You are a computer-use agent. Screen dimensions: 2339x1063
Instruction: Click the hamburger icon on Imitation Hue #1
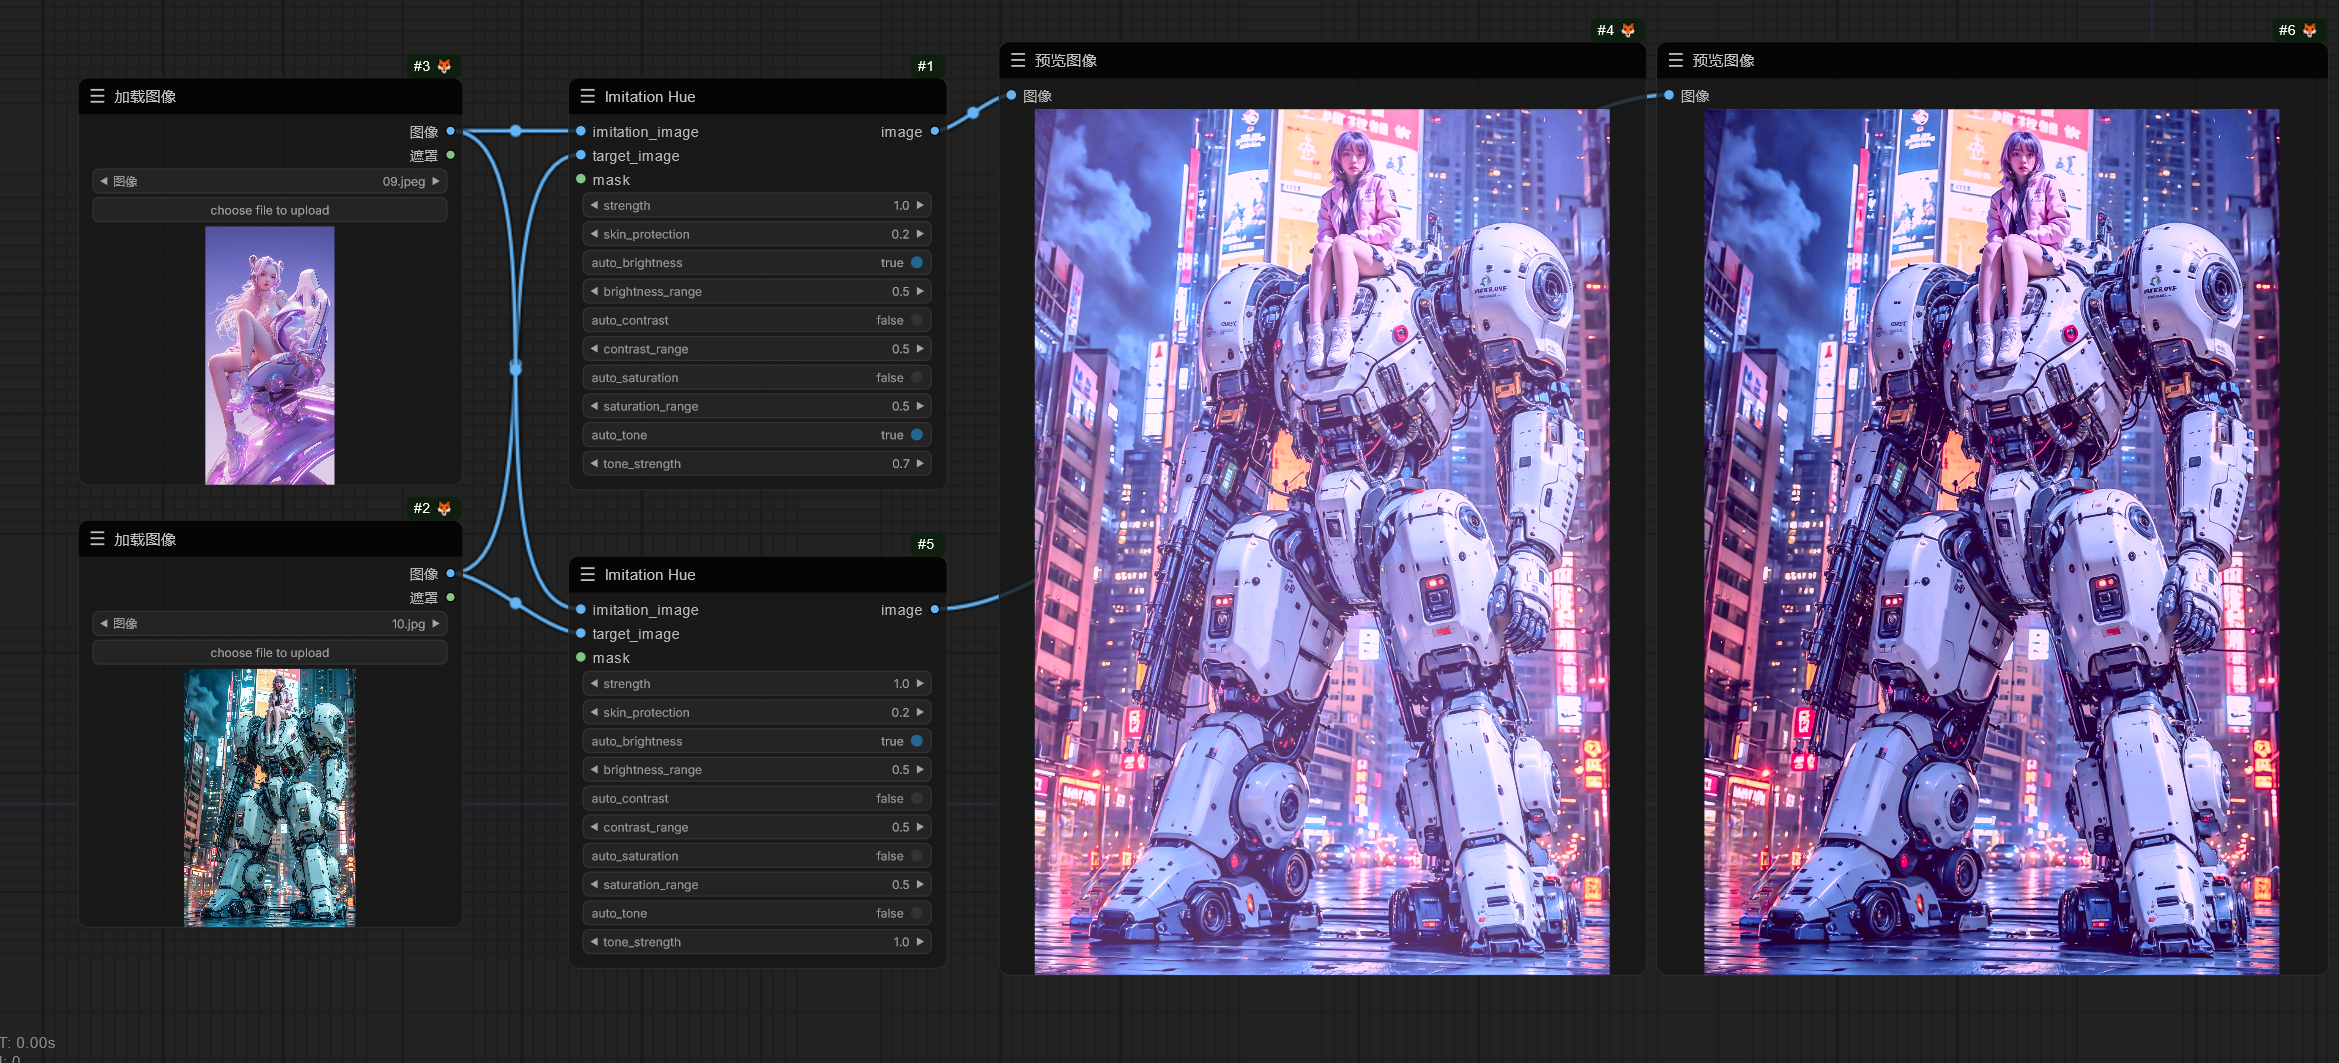588,96
